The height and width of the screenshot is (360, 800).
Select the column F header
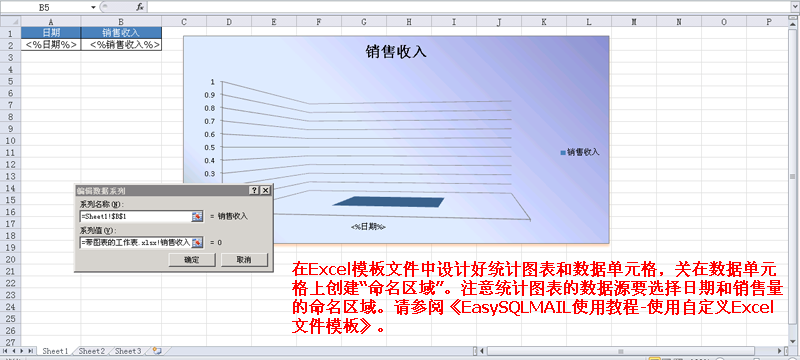[x=319, y=22]
